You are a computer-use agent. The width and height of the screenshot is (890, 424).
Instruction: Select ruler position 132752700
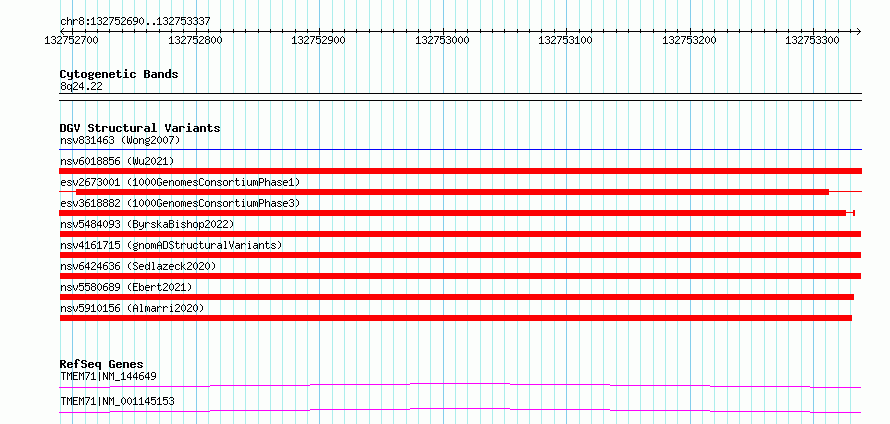pos(71,40)
